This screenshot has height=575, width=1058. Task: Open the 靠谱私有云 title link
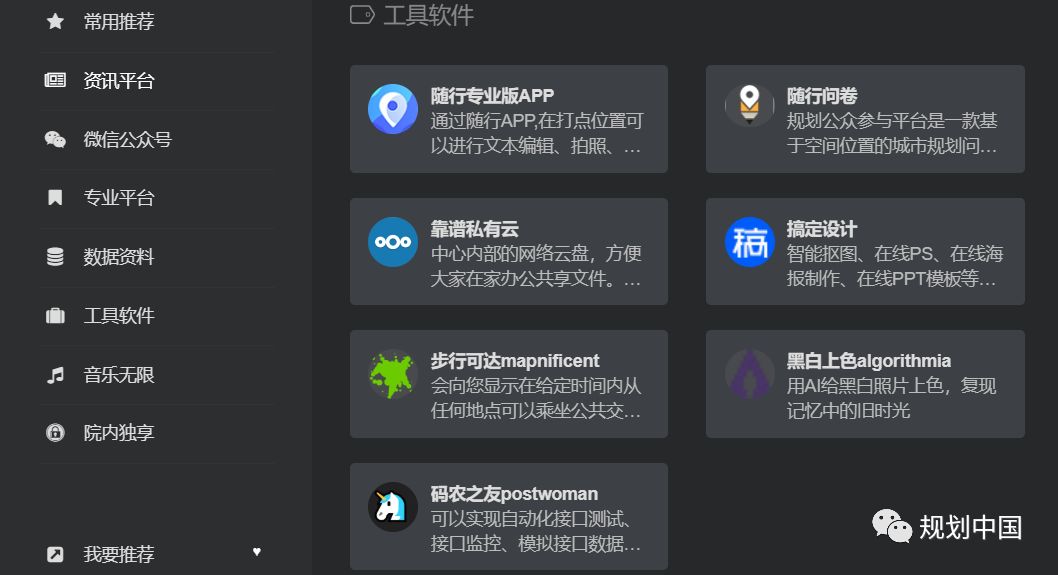click(474, 229)
